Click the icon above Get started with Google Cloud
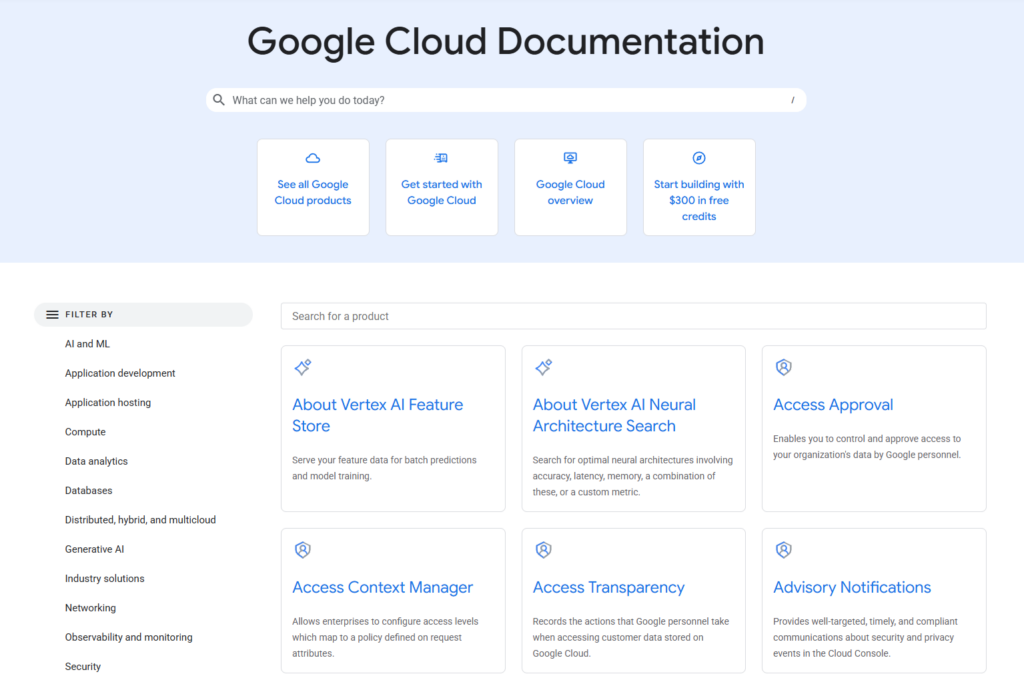The height and width of the screenshot is (678, 1024). click(x=441, y=158)
